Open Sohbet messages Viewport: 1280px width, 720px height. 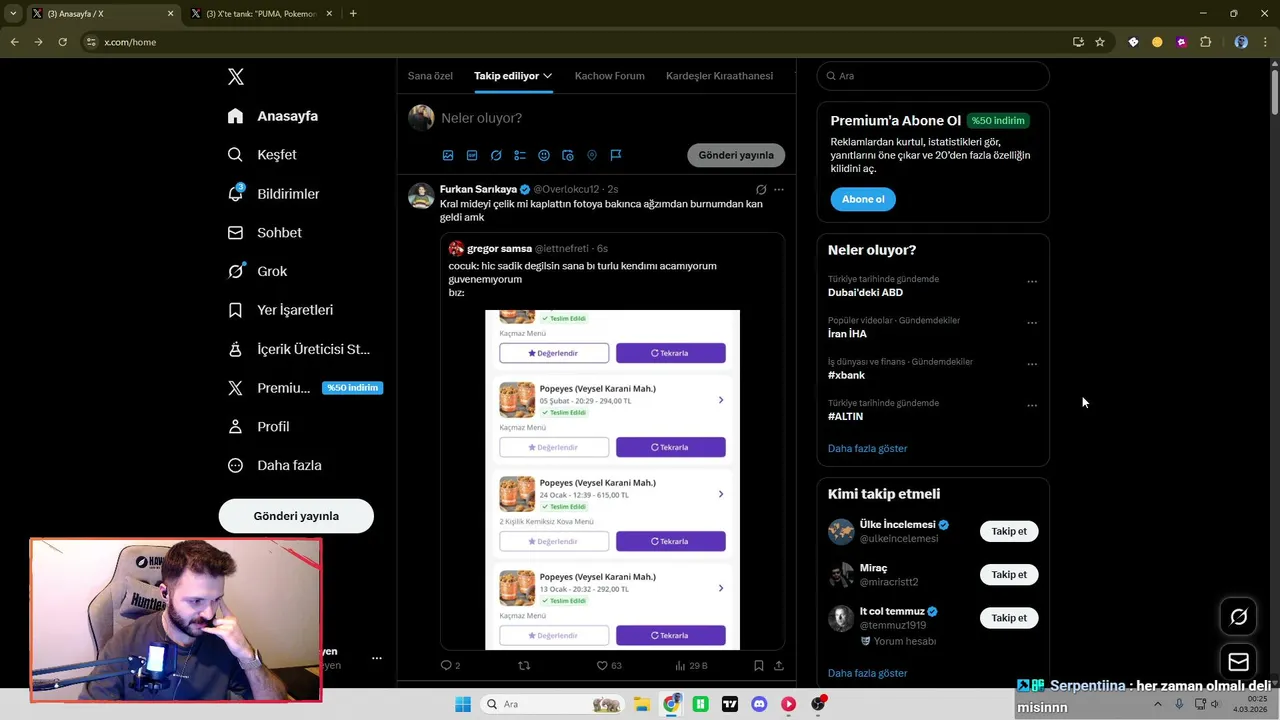coord(264,232)
